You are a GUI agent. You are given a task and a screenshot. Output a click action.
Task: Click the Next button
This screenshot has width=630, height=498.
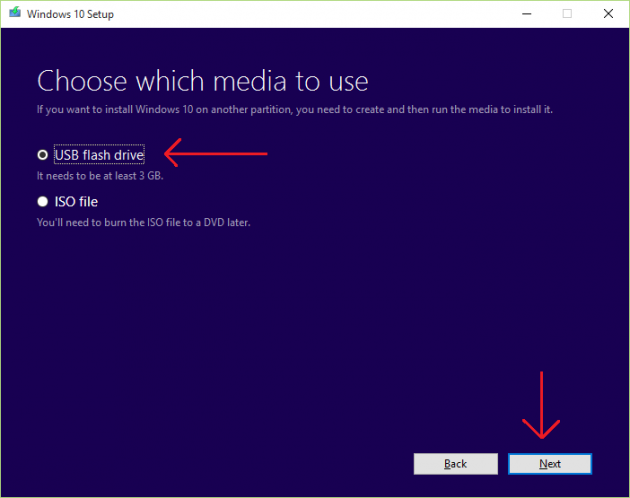click(x=550, y=464)
